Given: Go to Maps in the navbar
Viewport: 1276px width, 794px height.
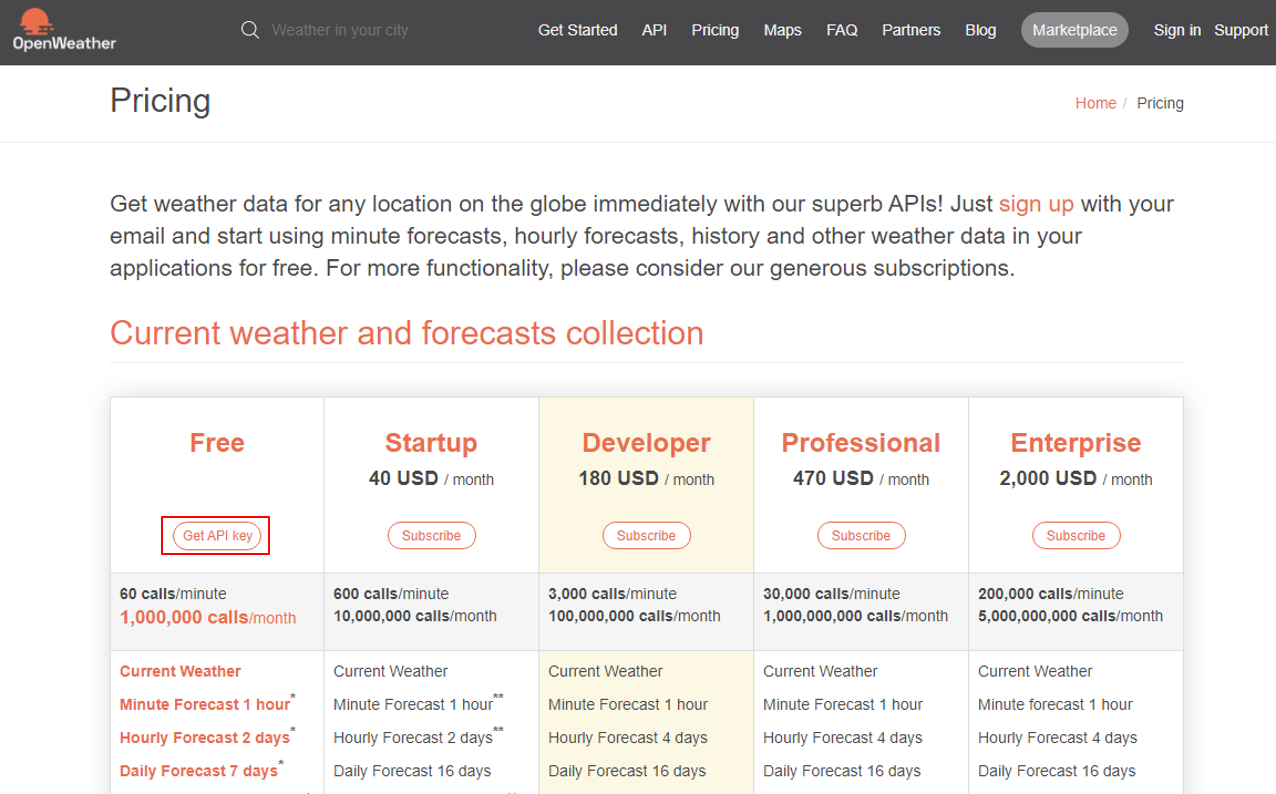Looking at the screenshot, I should pos(782,30).
